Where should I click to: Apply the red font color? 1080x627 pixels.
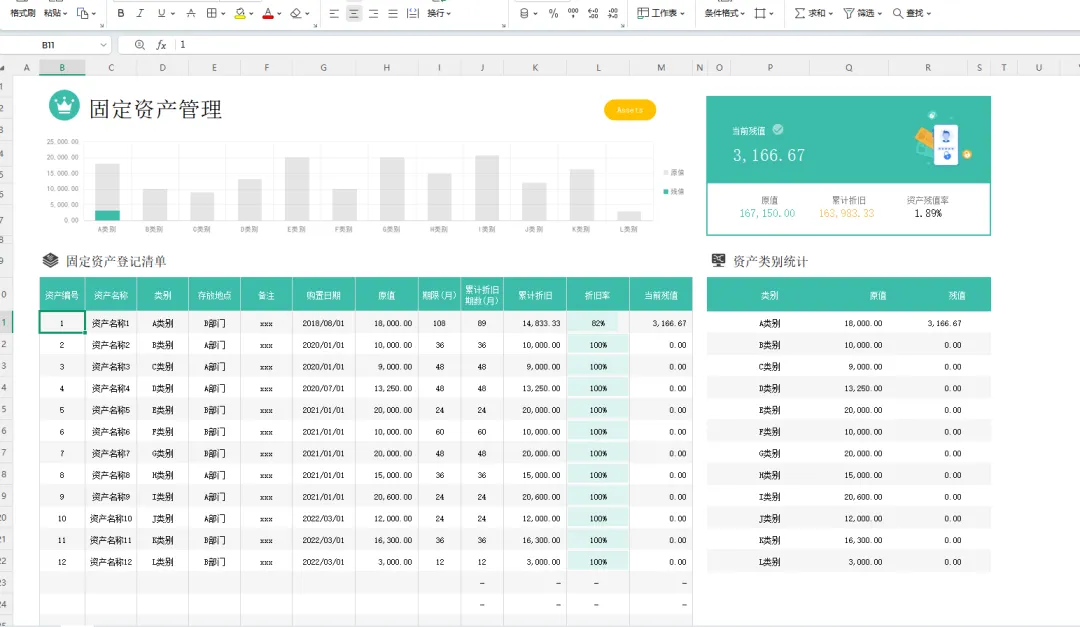[268, 13]
